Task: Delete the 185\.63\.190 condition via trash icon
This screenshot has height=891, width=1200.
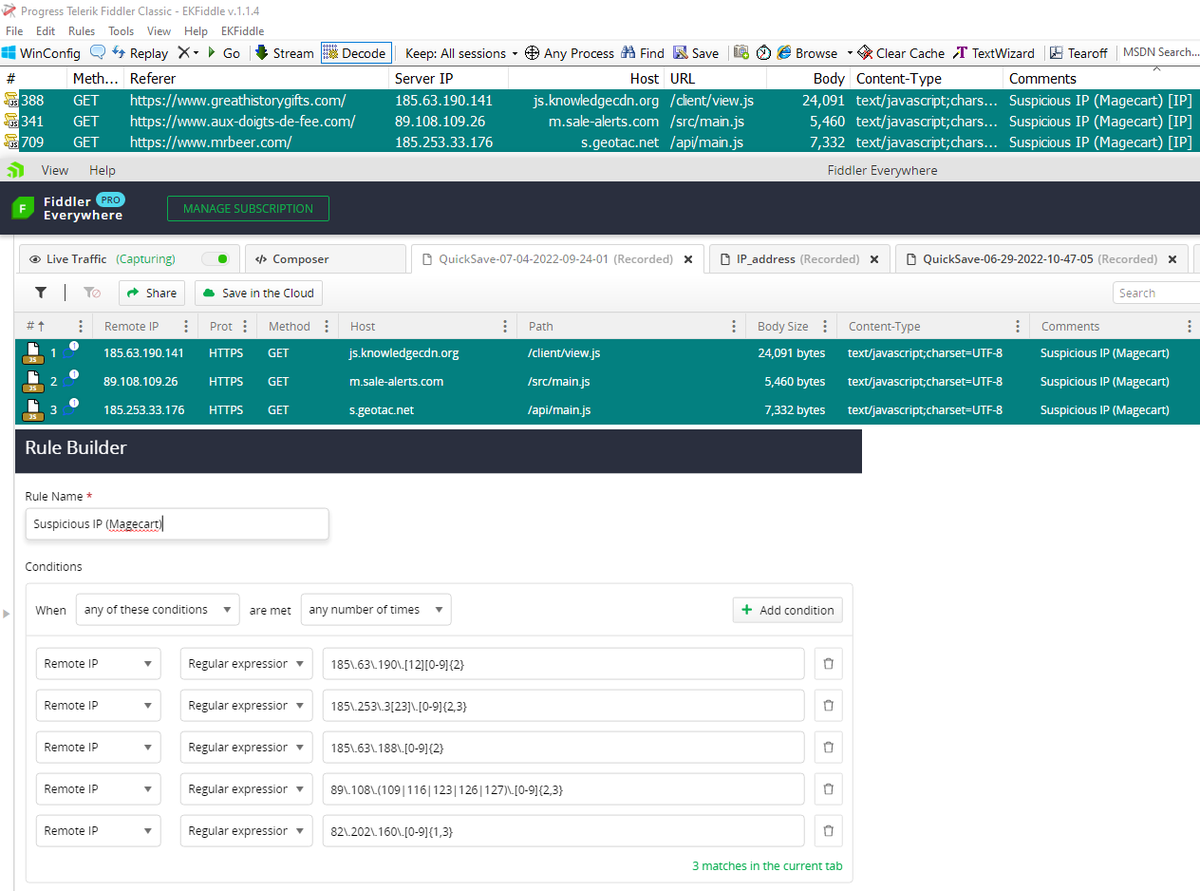Action: pos(828,664)
